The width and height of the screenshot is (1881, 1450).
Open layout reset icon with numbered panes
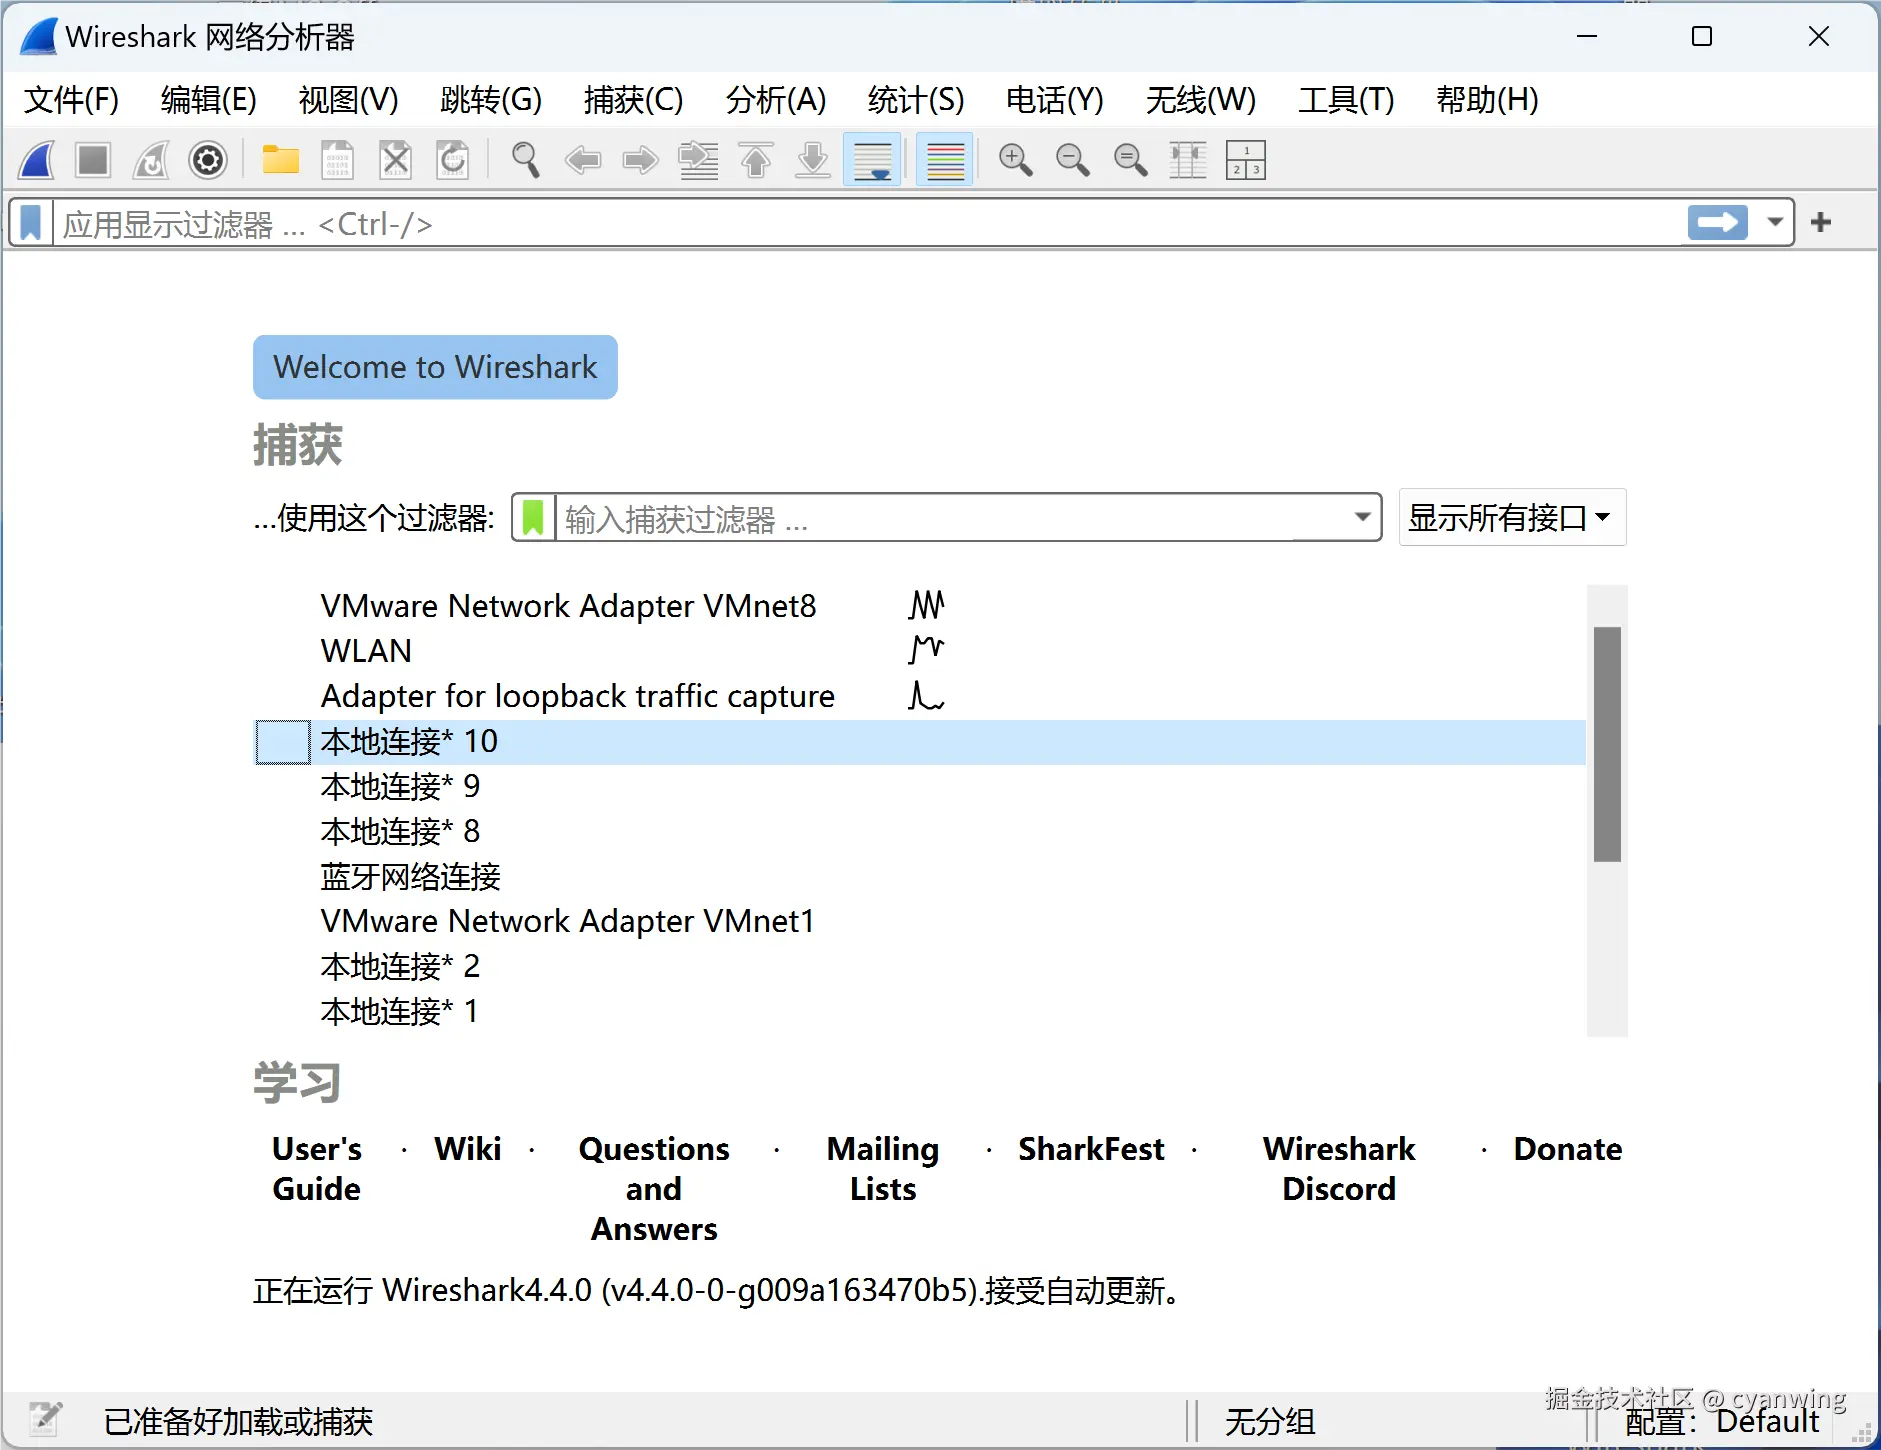point(1246,160)
